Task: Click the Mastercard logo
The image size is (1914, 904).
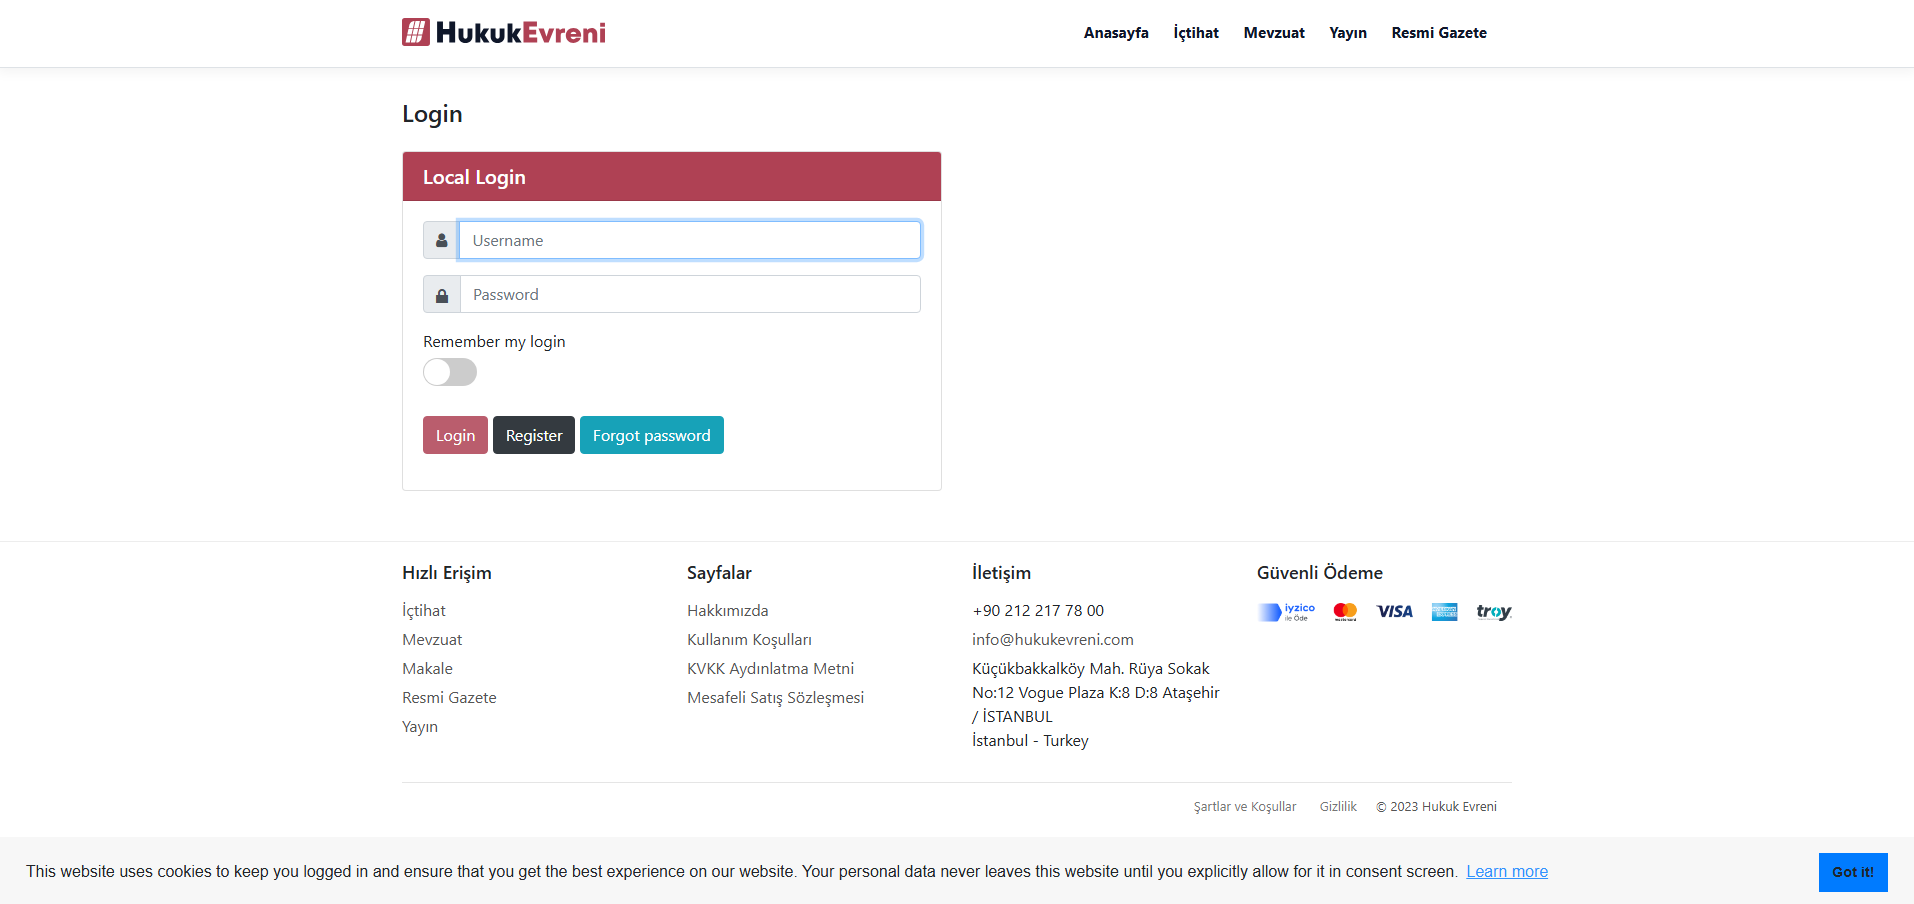Action: pos(1345,612)
